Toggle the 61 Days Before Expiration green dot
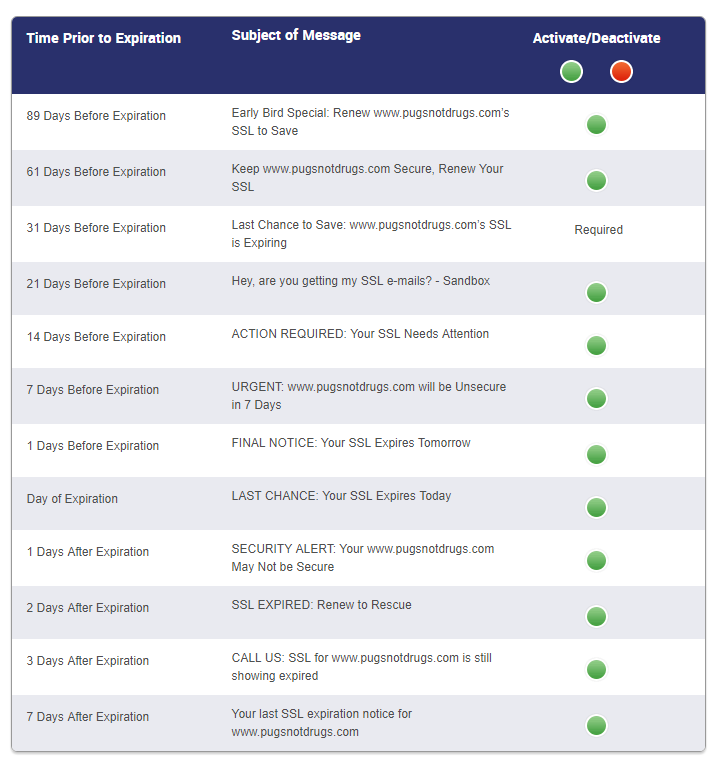This screenshot has height=769, width=721. pos(596,180)
